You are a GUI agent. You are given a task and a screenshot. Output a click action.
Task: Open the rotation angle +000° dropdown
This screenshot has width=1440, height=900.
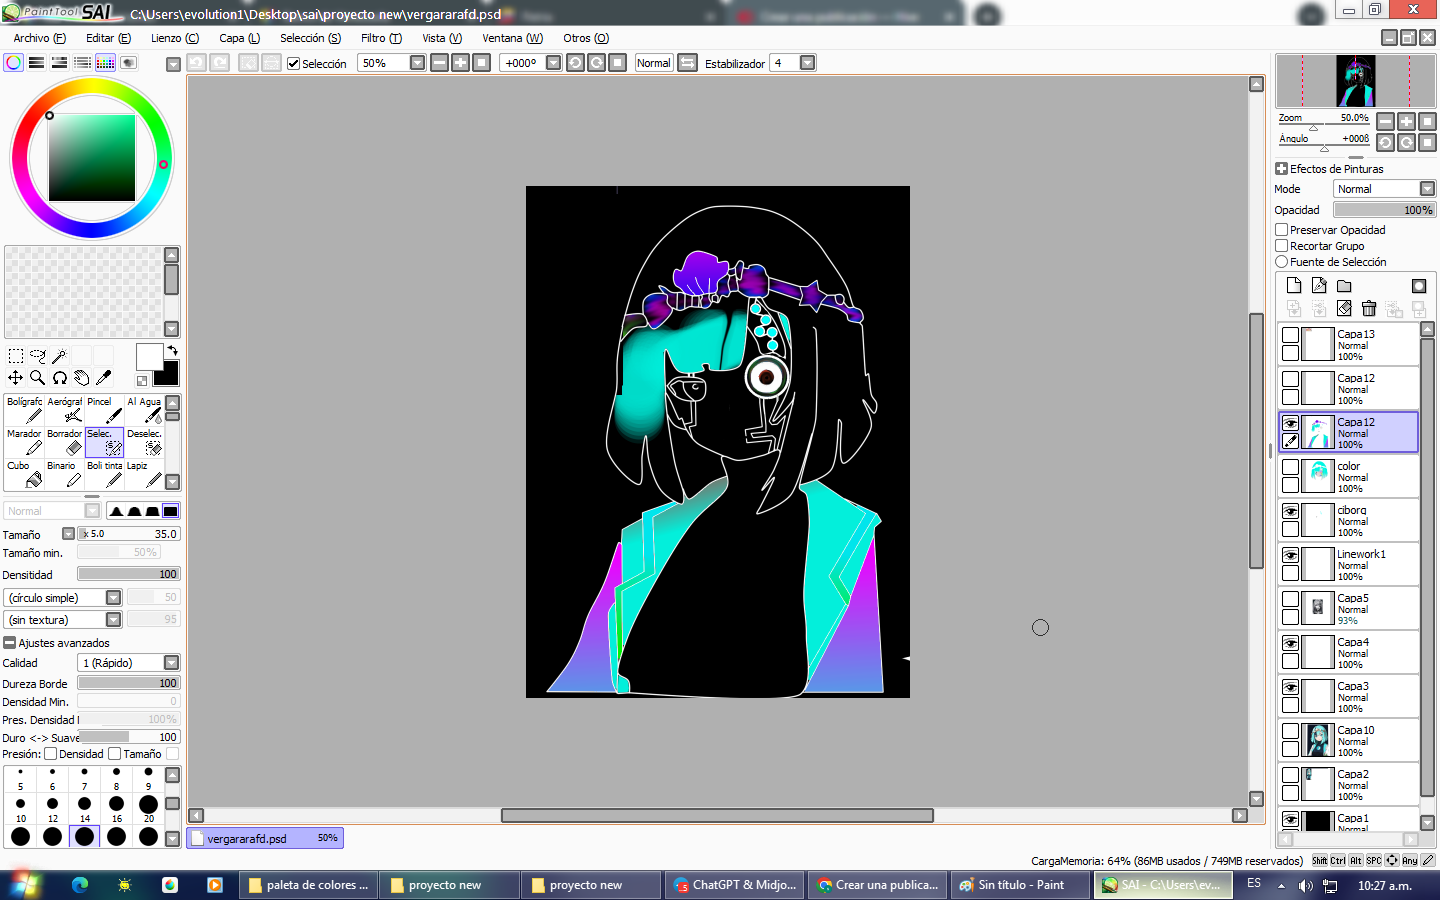point(553,62)
